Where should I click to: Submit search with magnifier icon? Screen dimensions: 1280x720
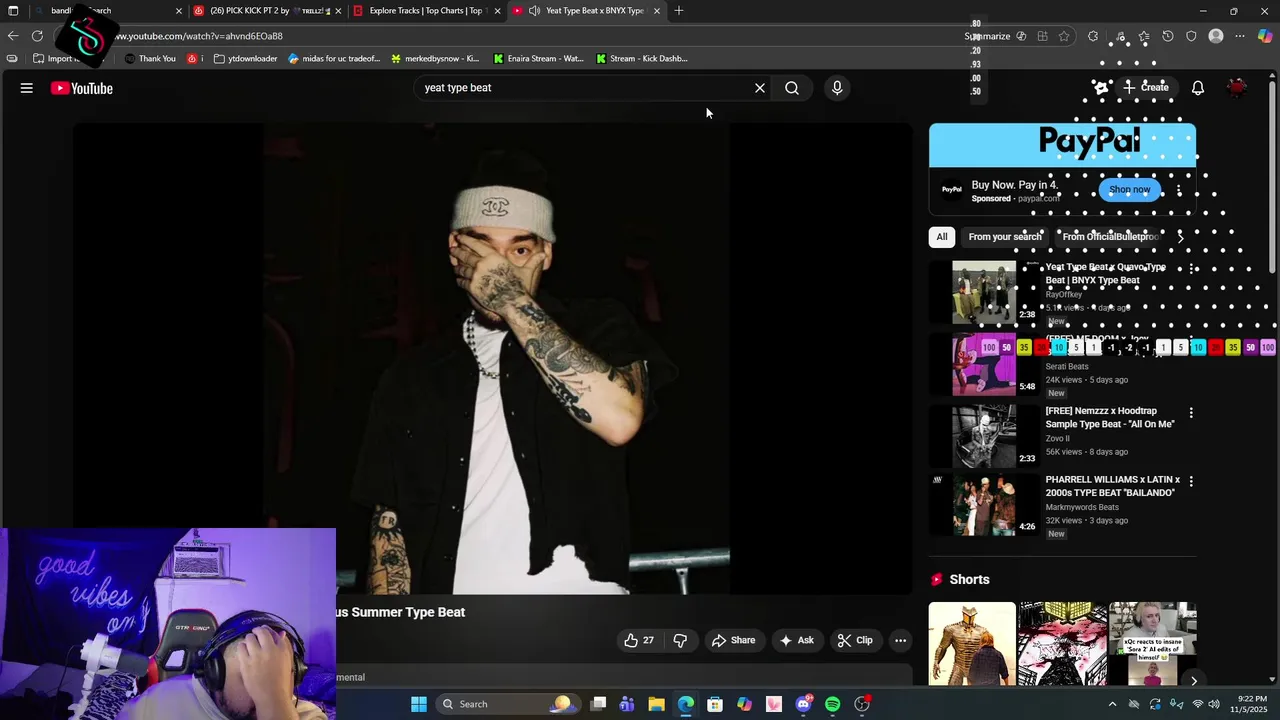click(792, 88)
